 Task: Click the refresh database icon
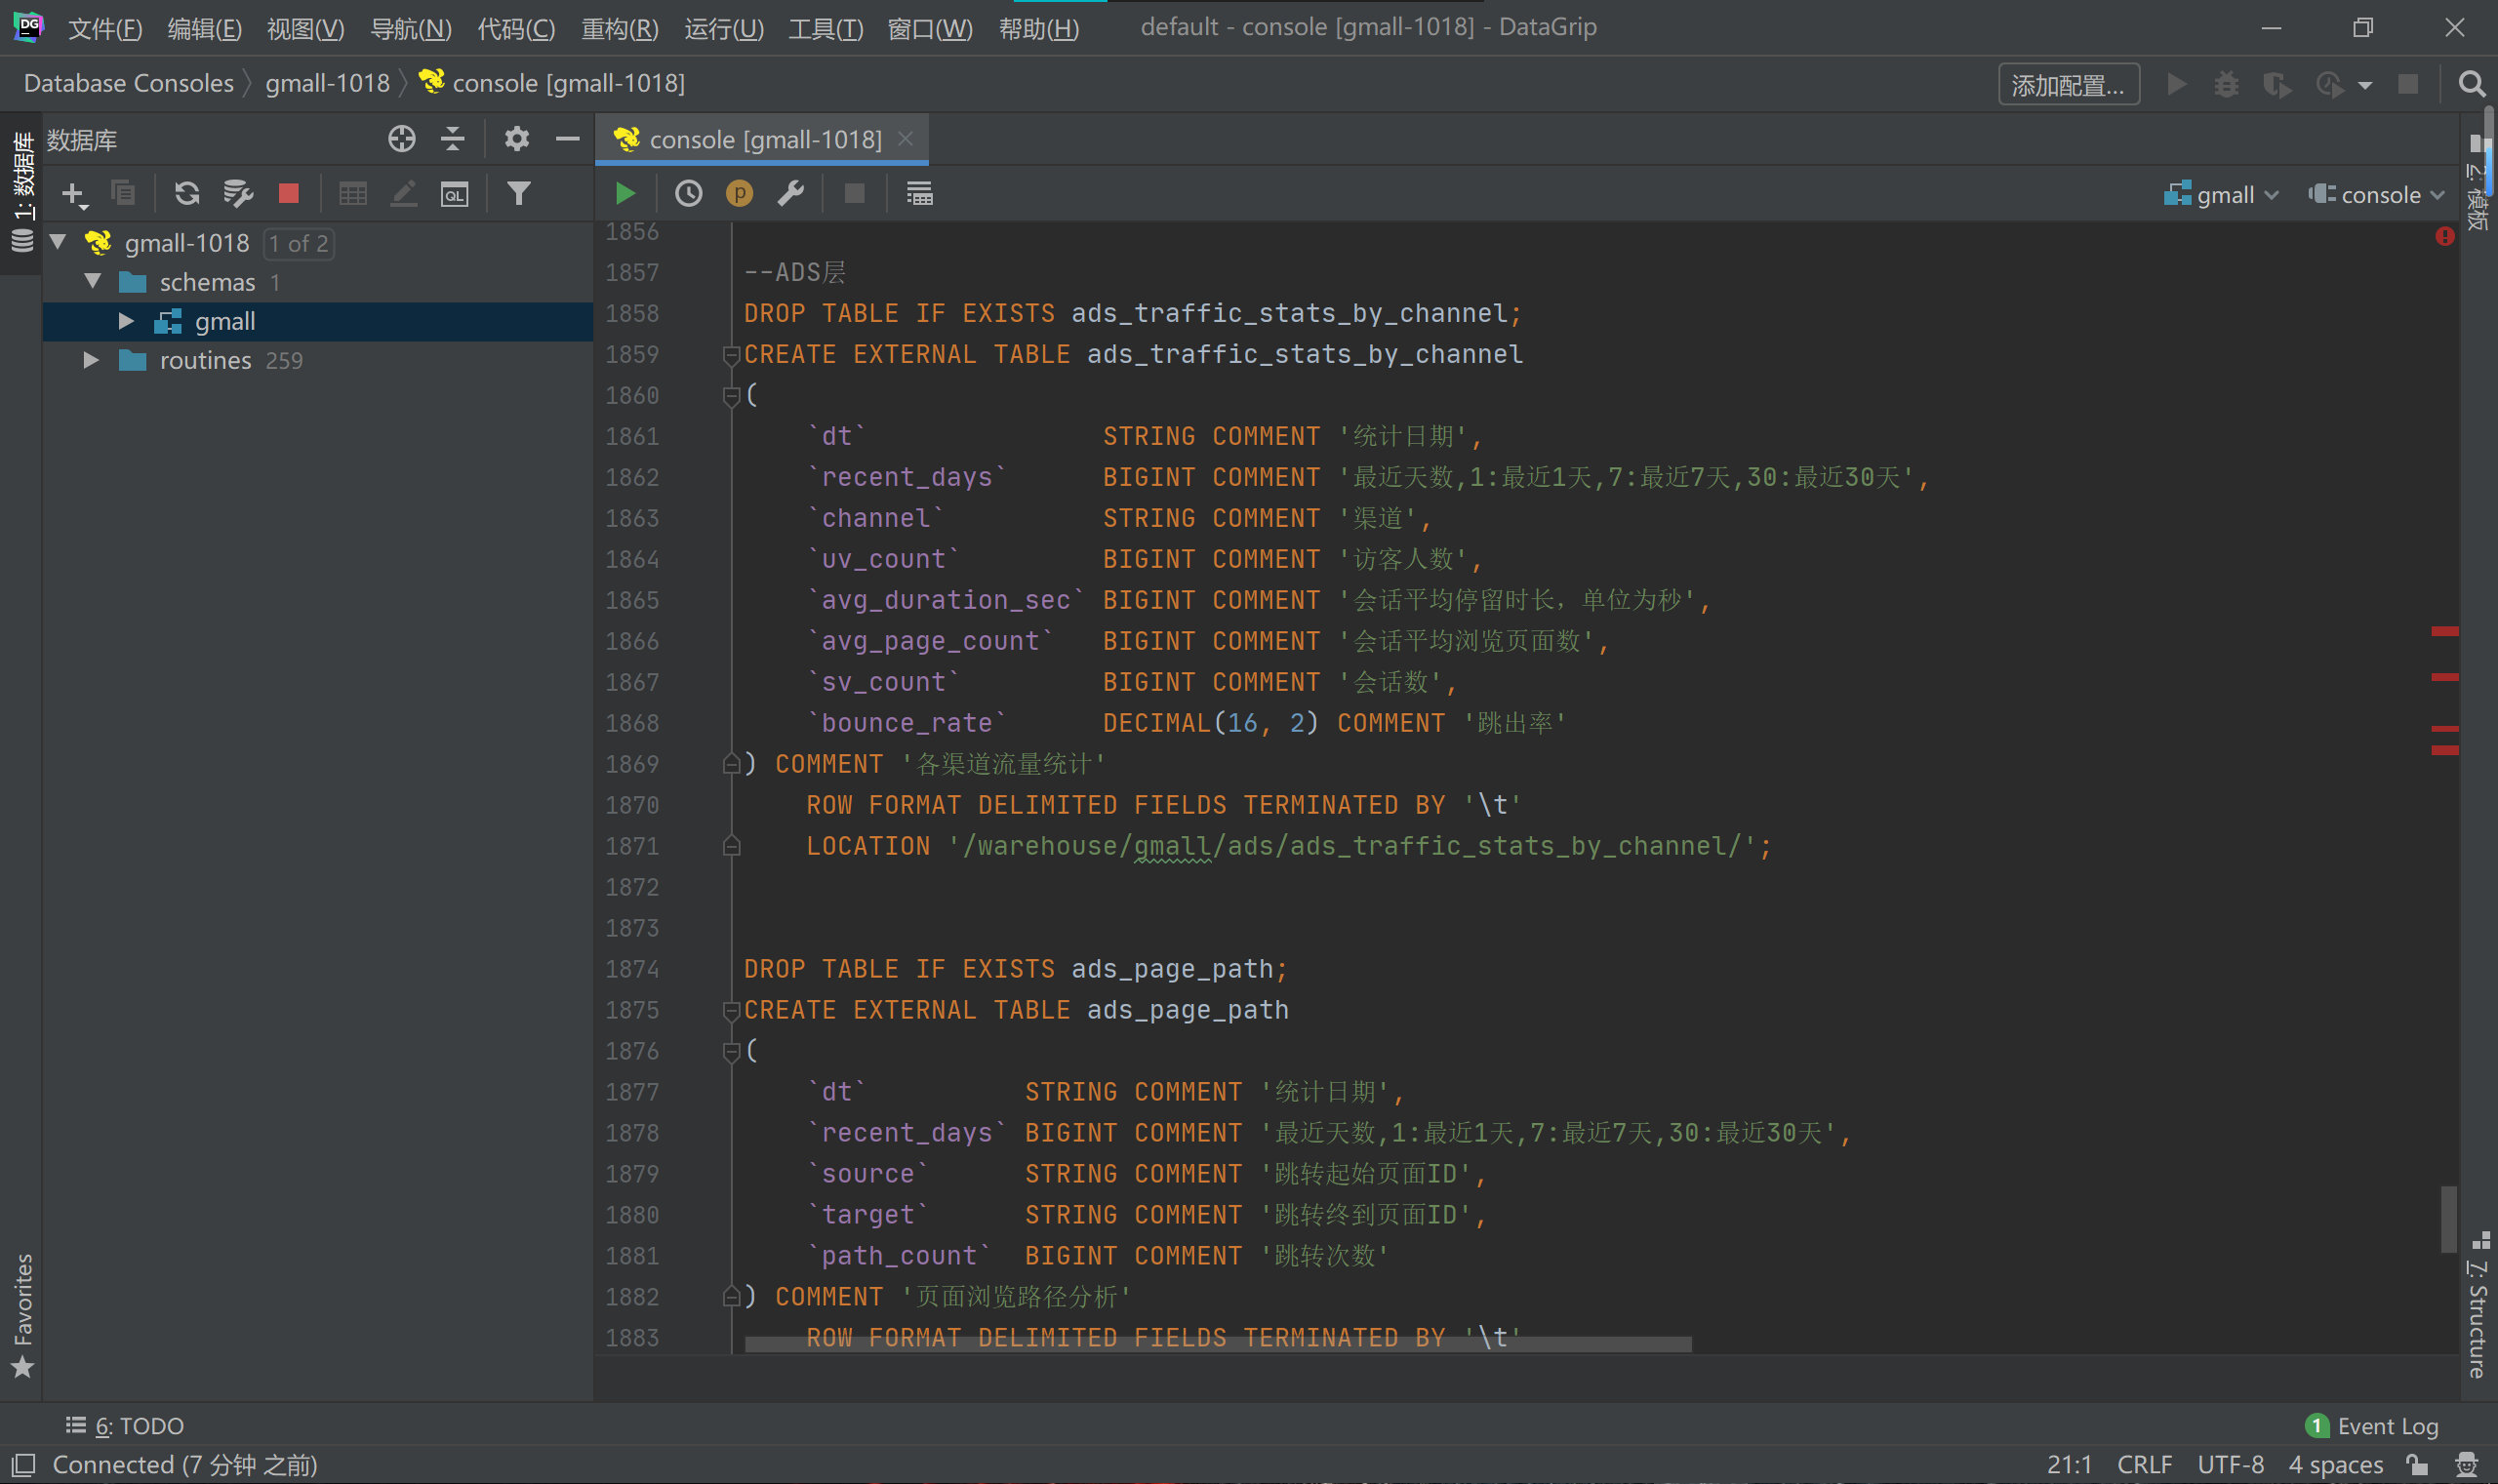pyautogui.click(x=187, y=193)
